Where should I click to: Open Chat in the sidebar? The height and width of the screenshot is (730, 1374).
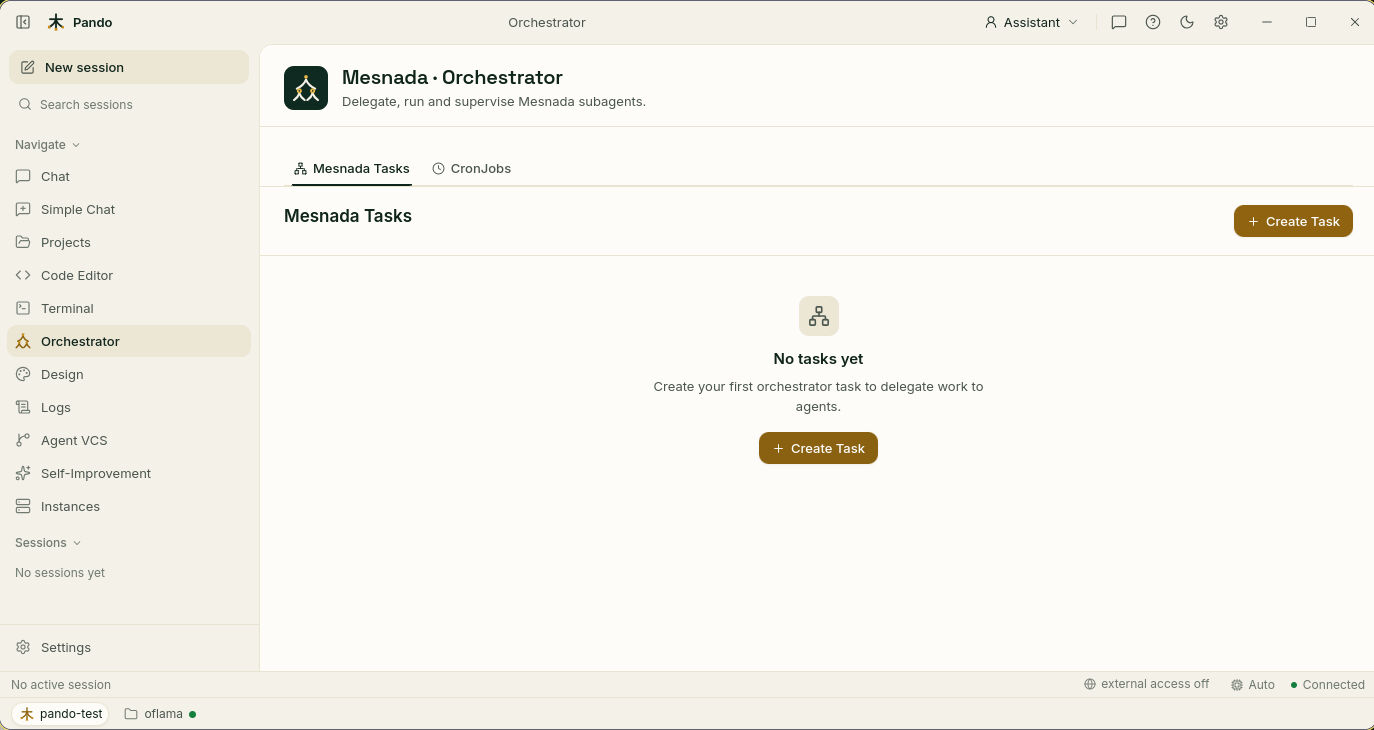click(x=129, y=176)
